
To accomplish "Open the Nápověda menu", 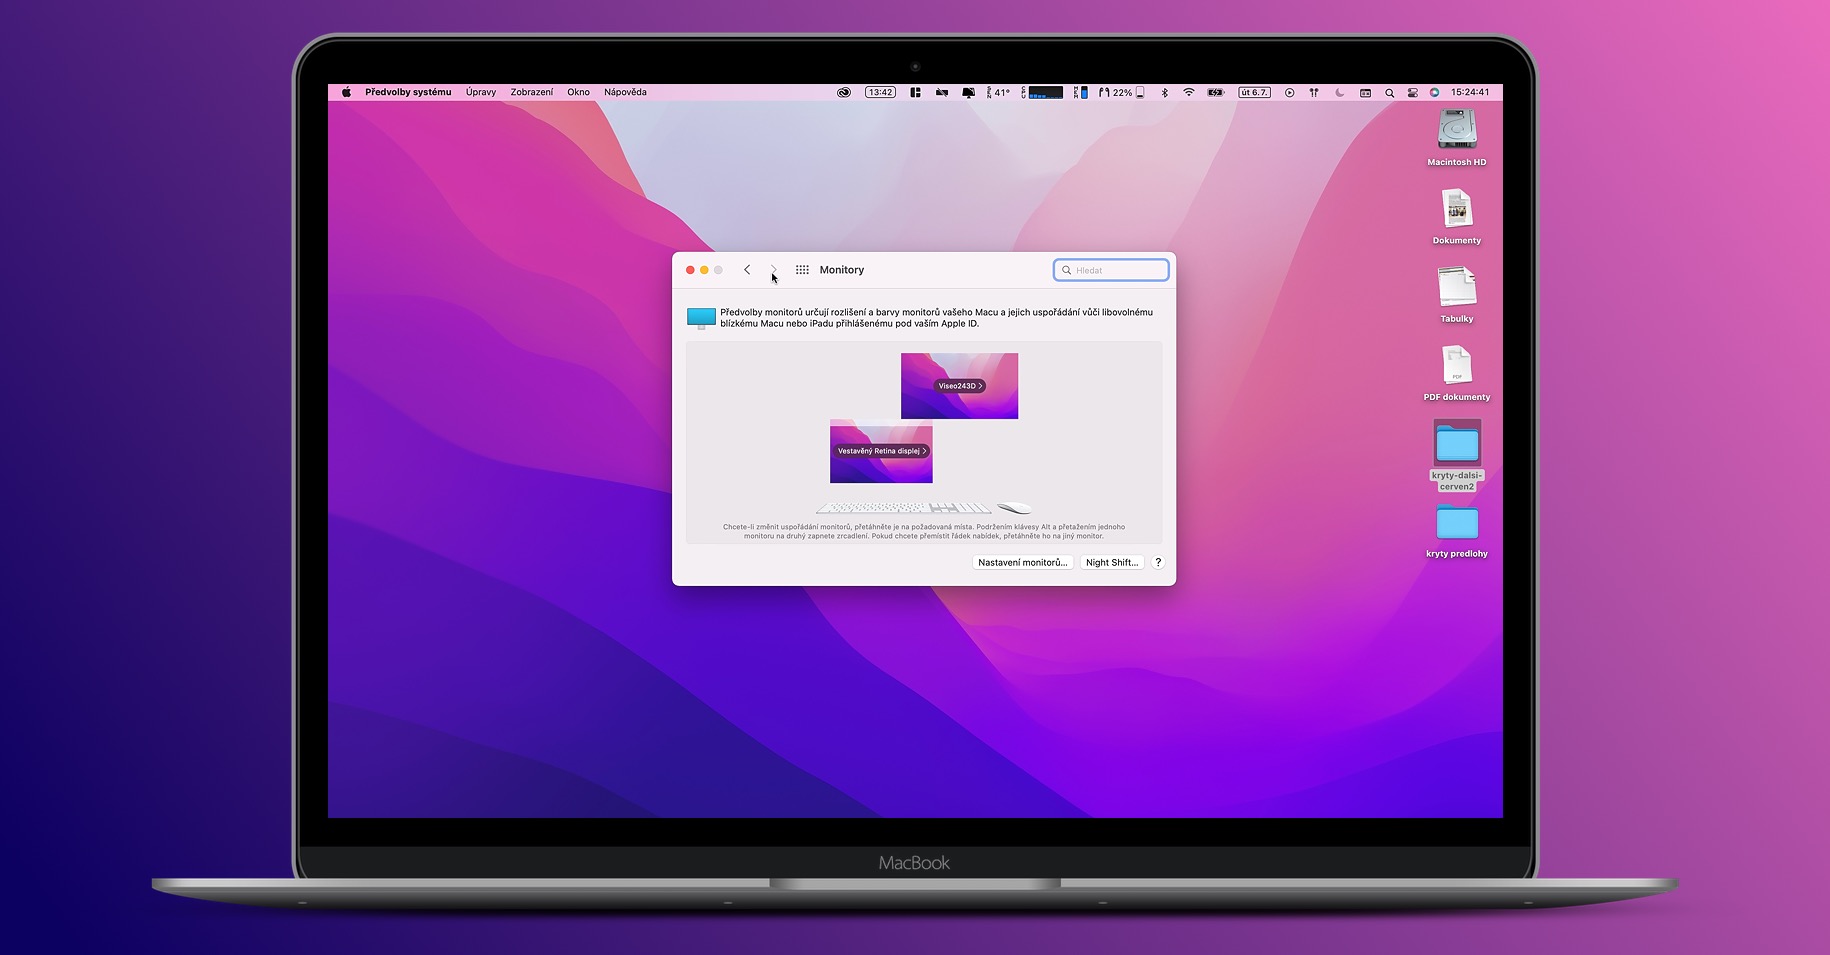I will [625, 91].
